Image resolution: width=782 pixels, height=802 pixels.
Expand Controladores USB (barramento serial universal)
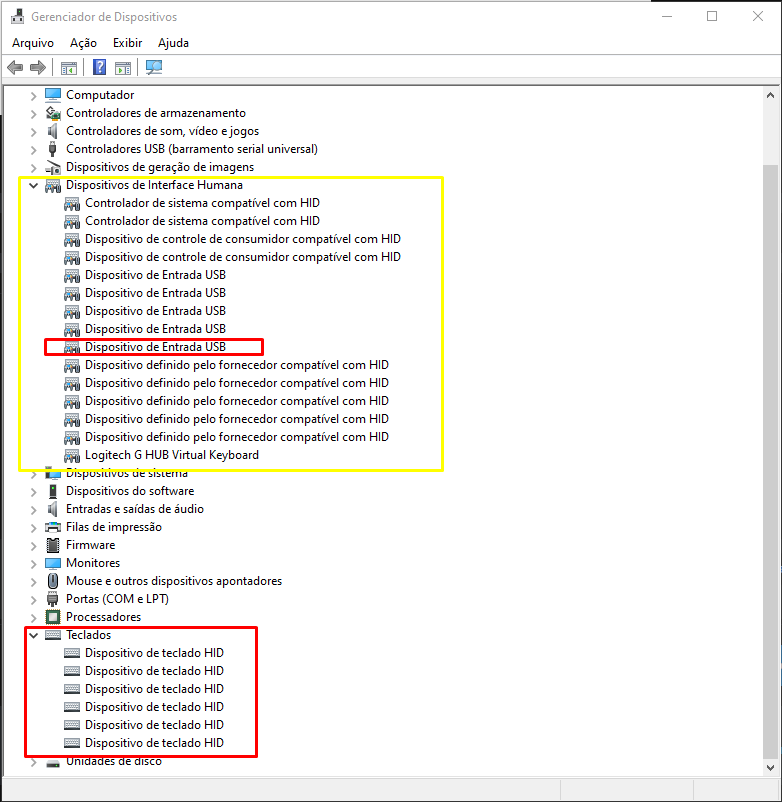tap(33, 149)
